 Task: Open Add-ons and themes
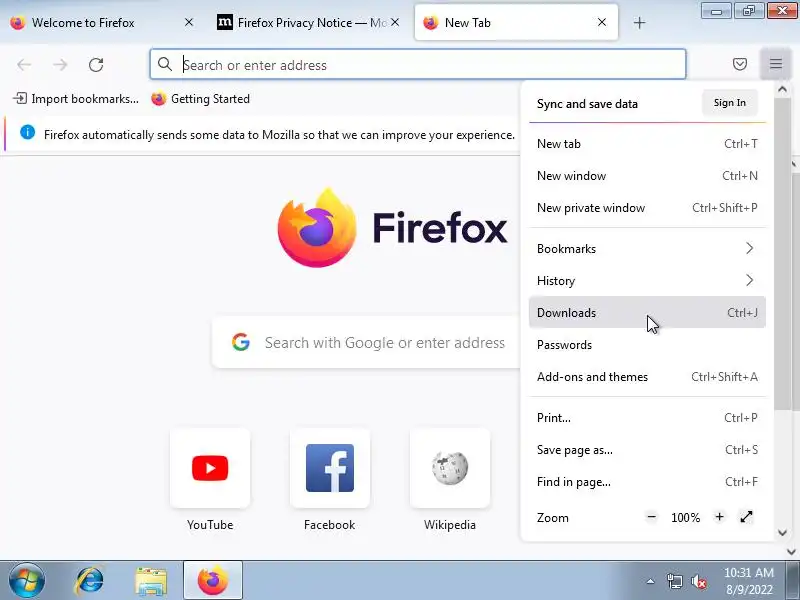click(x=647, y=377)
